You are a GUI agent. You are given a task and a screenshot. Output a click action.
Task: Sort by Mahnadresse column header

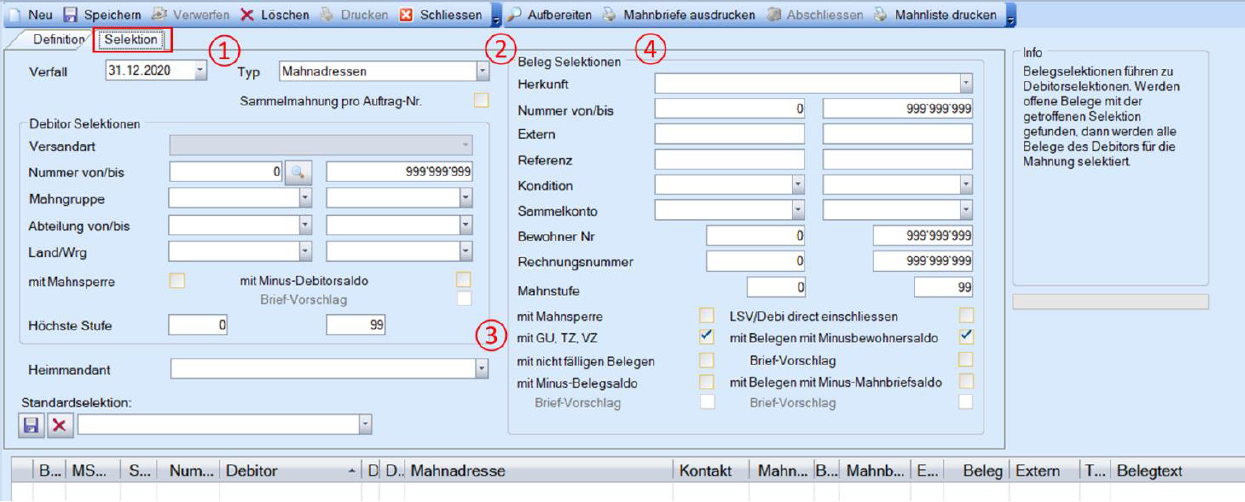click(x=540, y=470)
